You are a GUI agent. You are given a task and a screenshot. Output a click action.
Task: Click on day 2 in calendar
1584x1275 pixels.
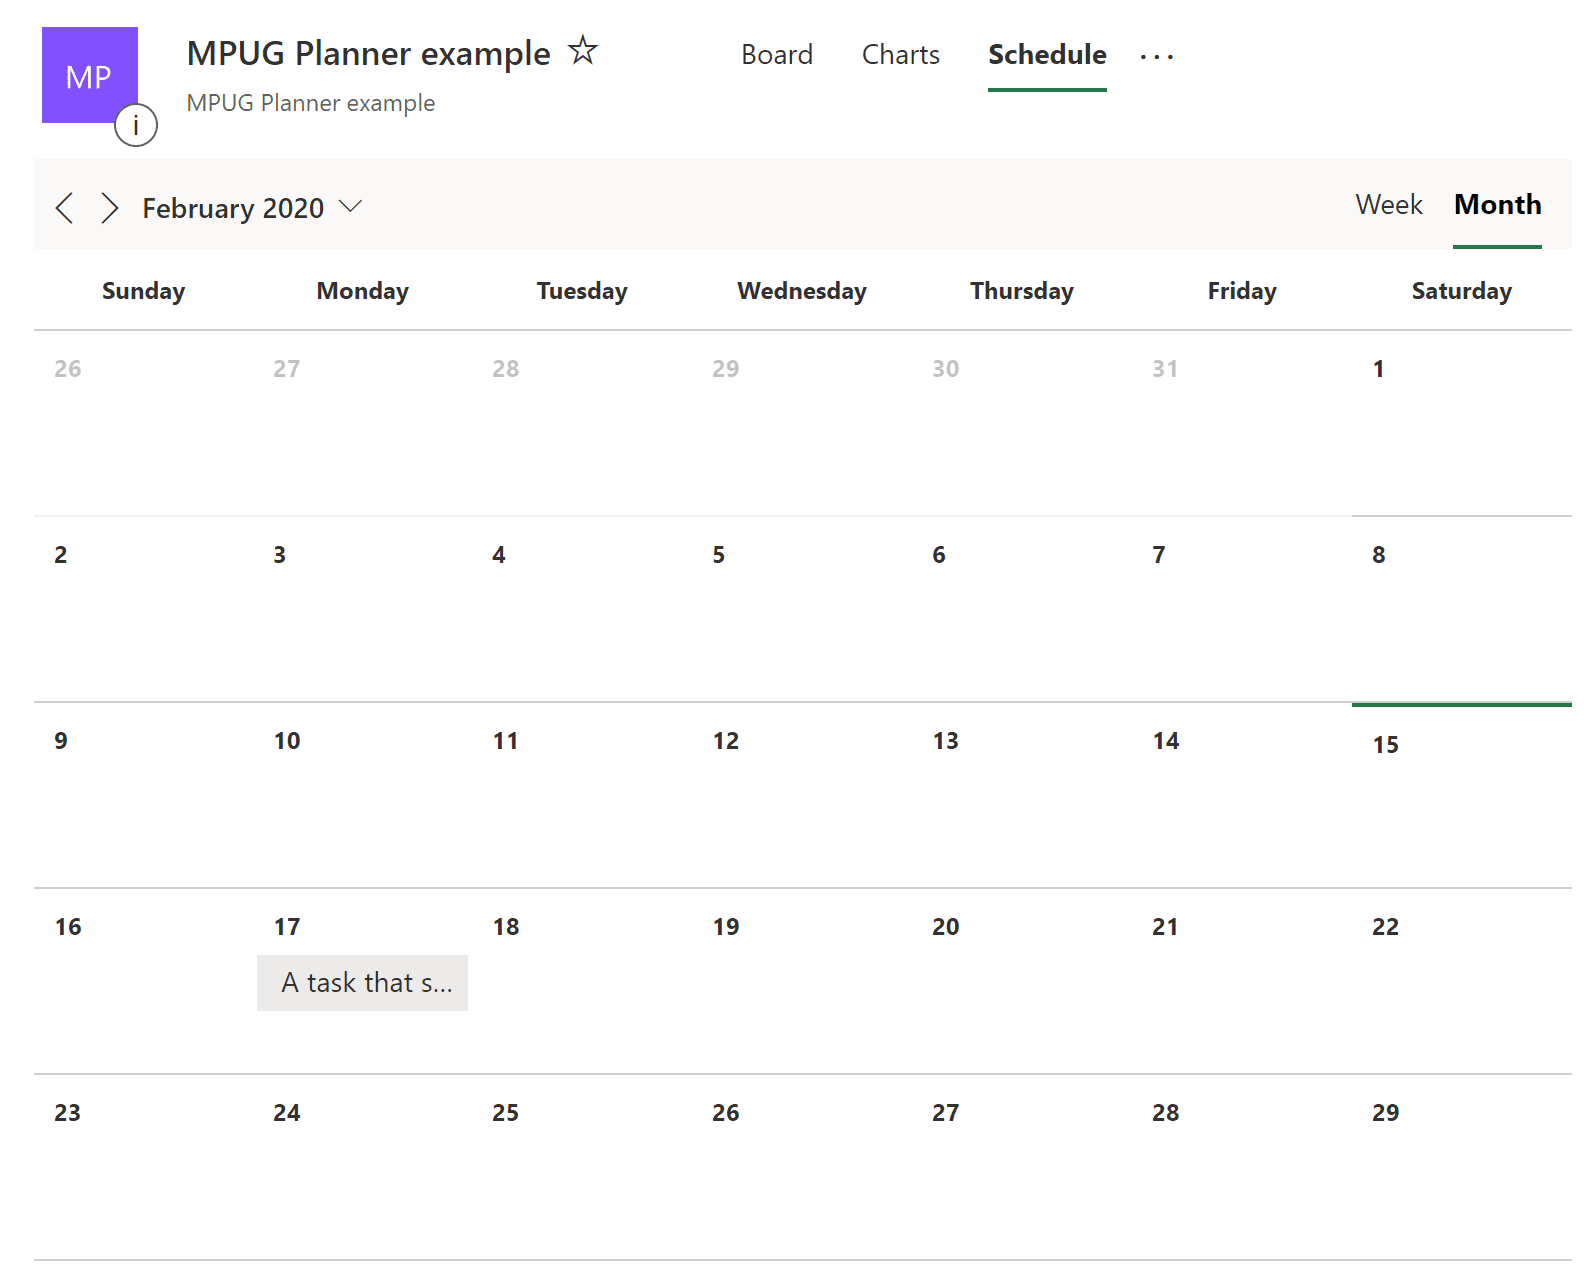61,555
